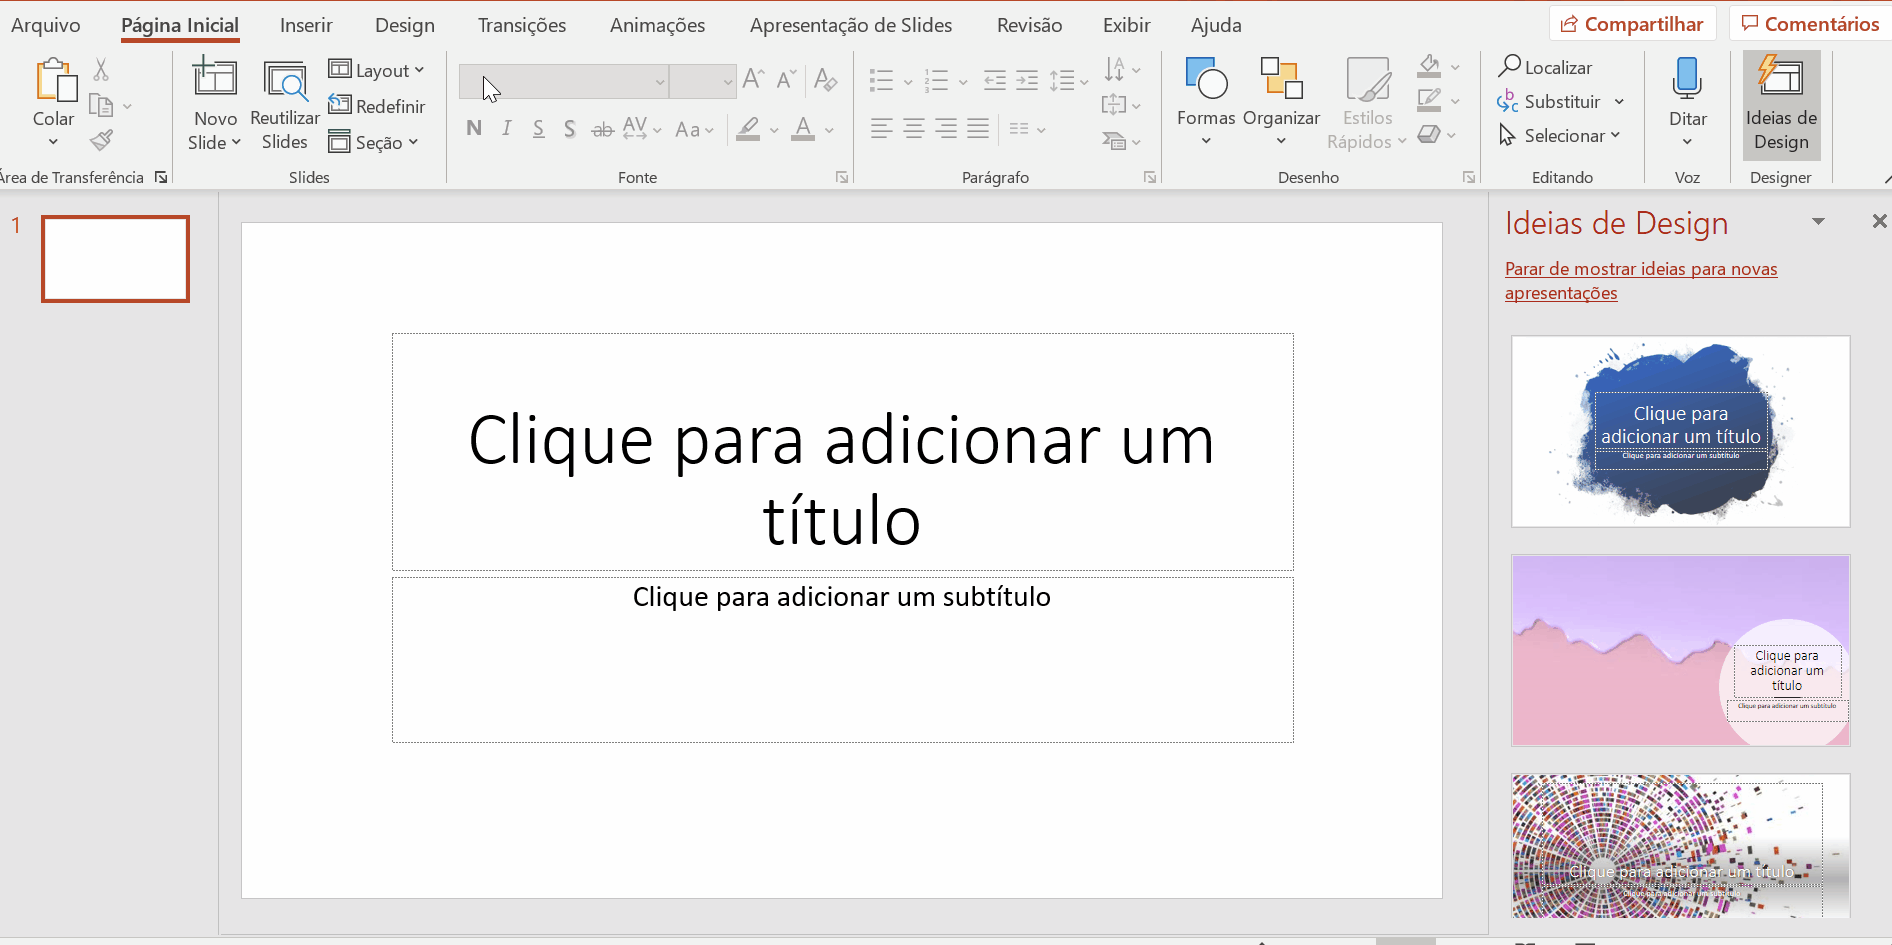The width and height of the screenshot is (1892, 945).
Task: Switch to the Inserir tab
Action: coord(306,25)
